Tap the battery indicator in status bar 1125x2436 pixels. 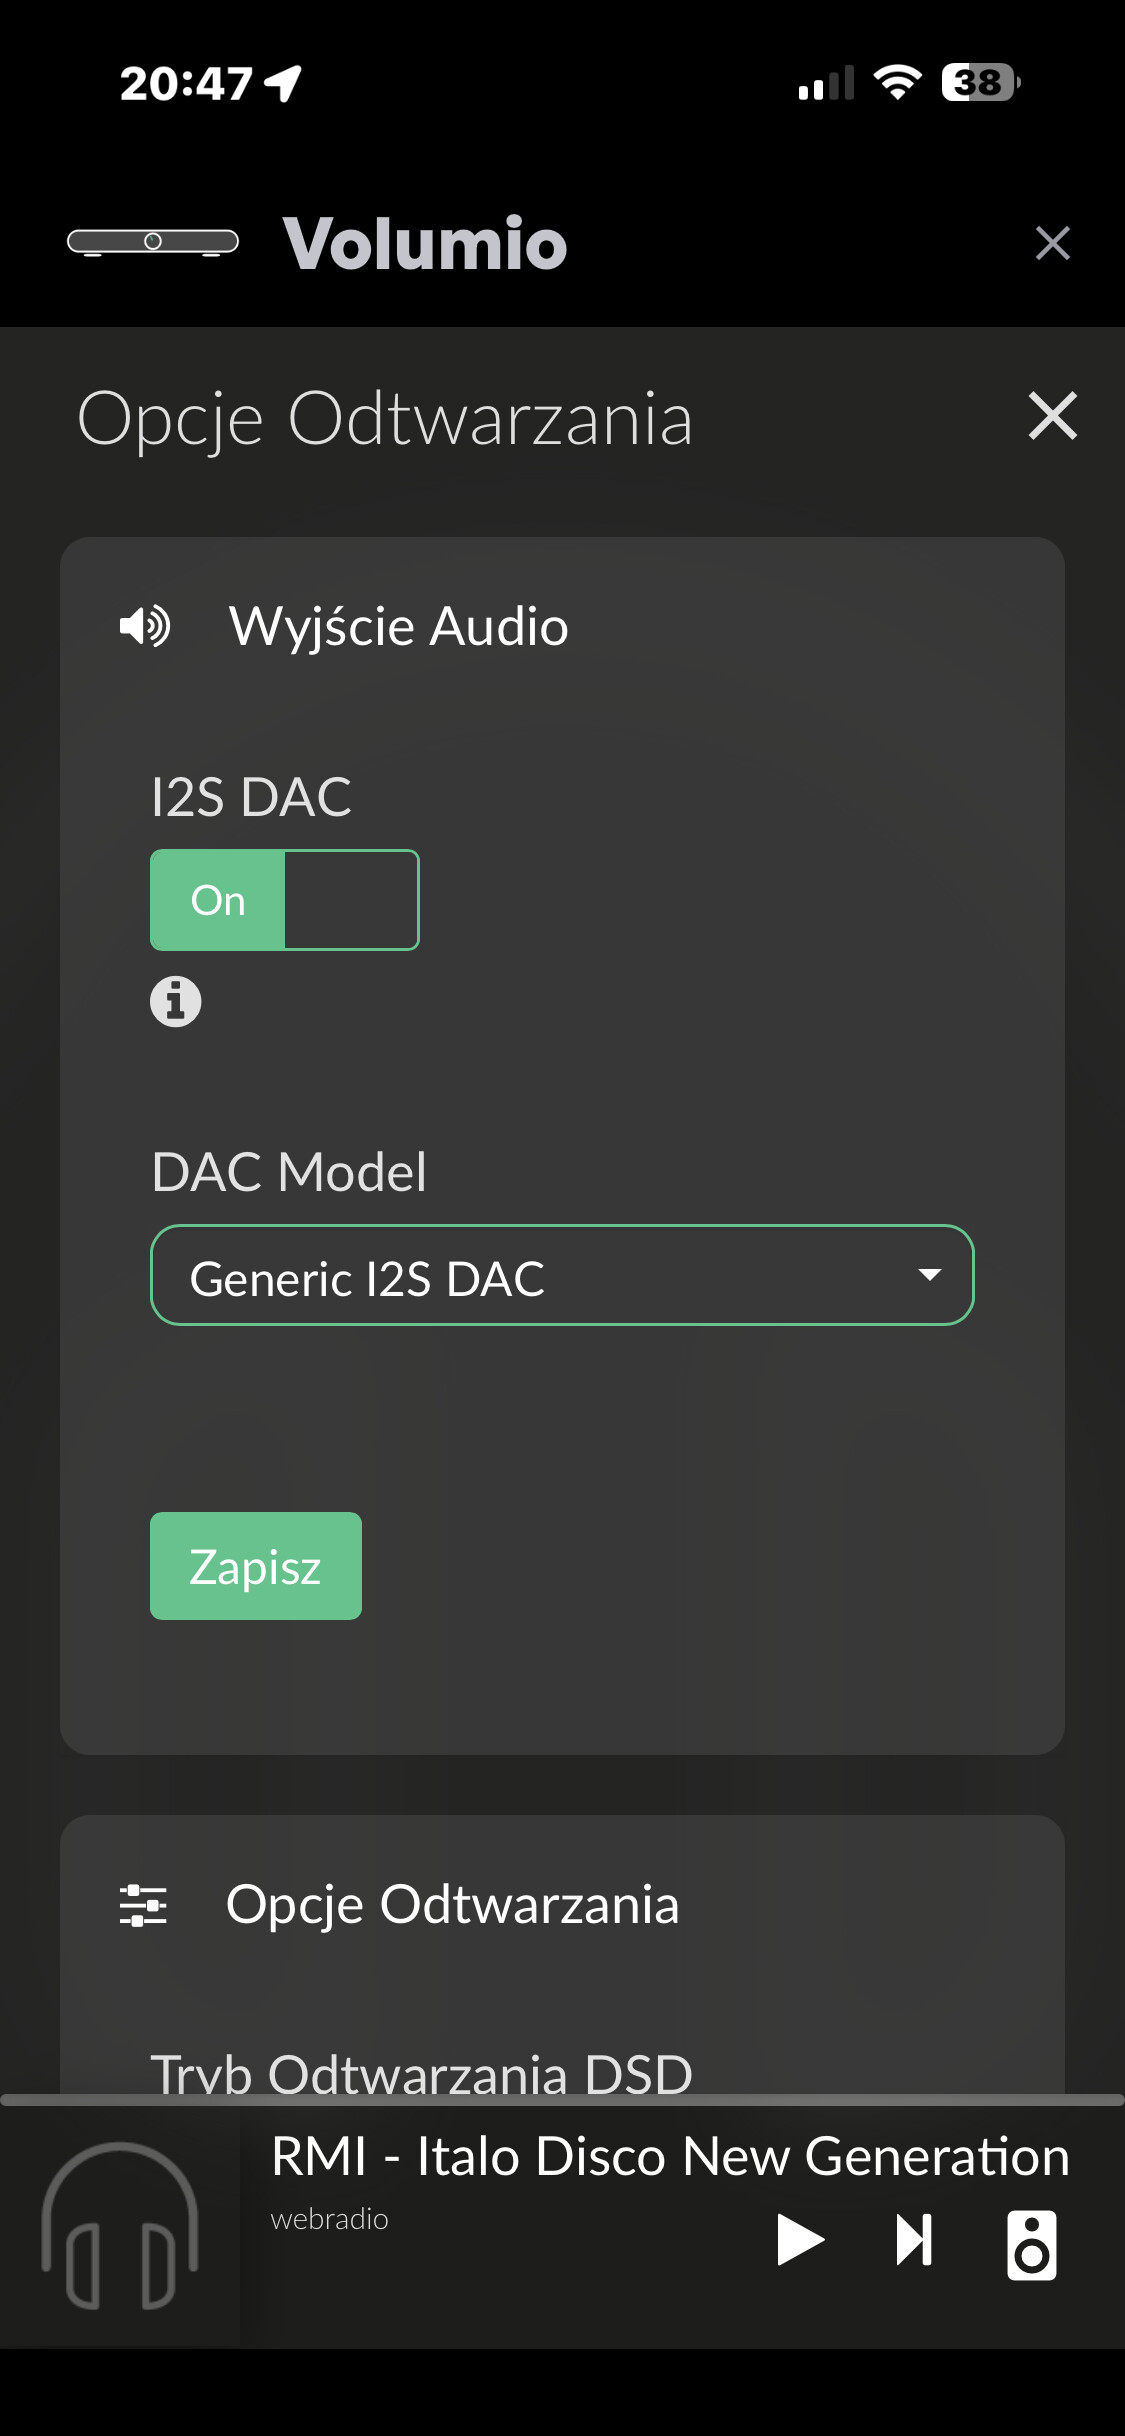click(x=979, y=82)
